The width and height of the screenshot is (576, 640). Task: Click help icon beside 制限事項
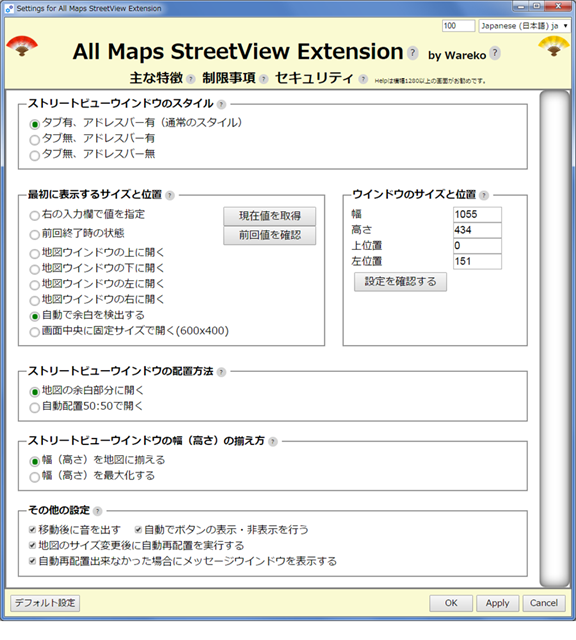[264, 79]
